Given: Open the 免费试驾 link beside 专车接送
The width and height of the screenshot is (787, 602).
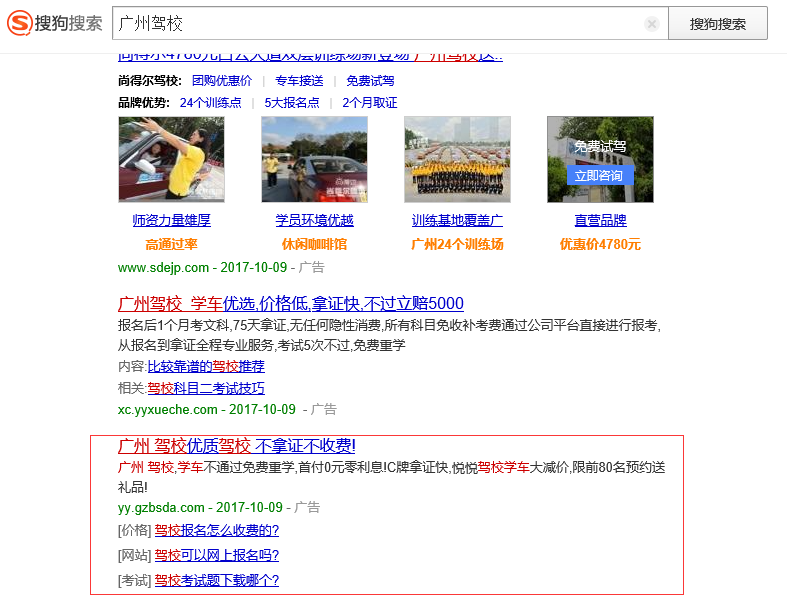Looking at the screenshot, I should 370,81.
